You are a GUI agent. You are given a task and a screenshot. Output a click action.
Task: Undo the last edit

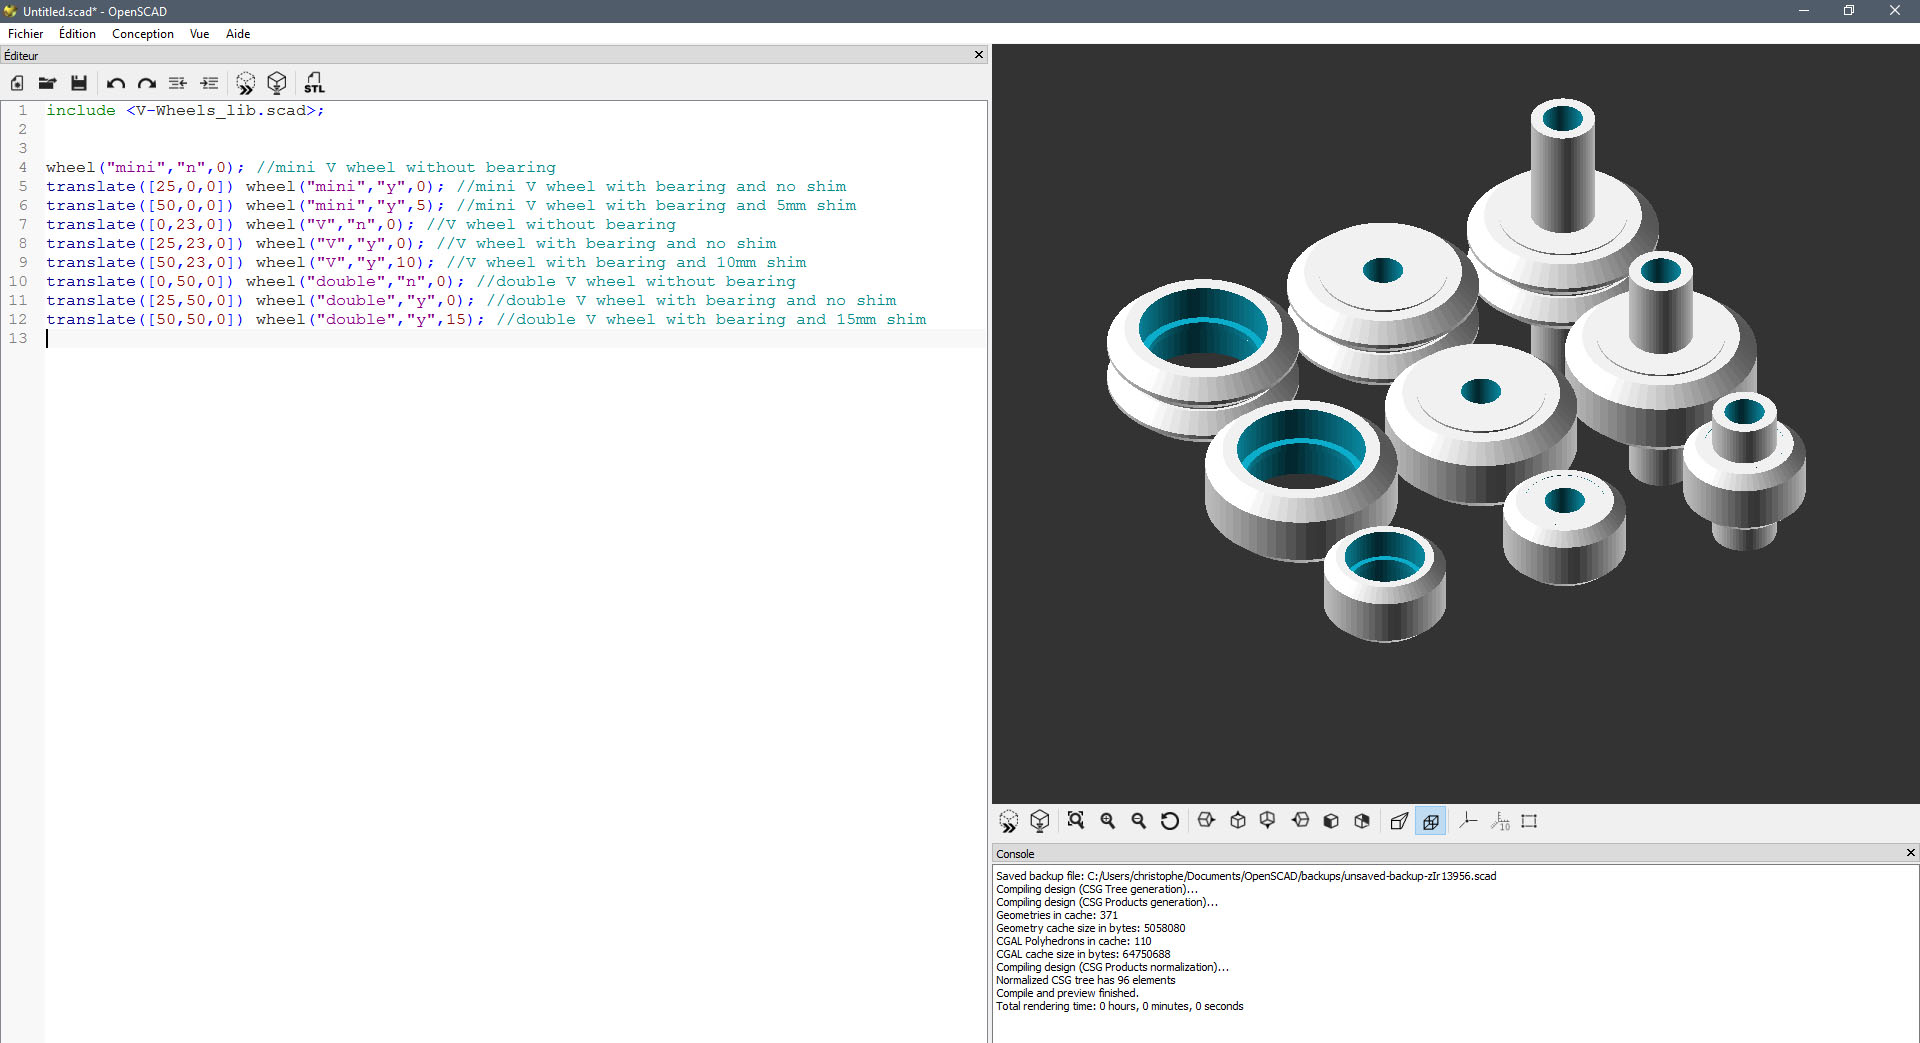(x=115, y=83)
